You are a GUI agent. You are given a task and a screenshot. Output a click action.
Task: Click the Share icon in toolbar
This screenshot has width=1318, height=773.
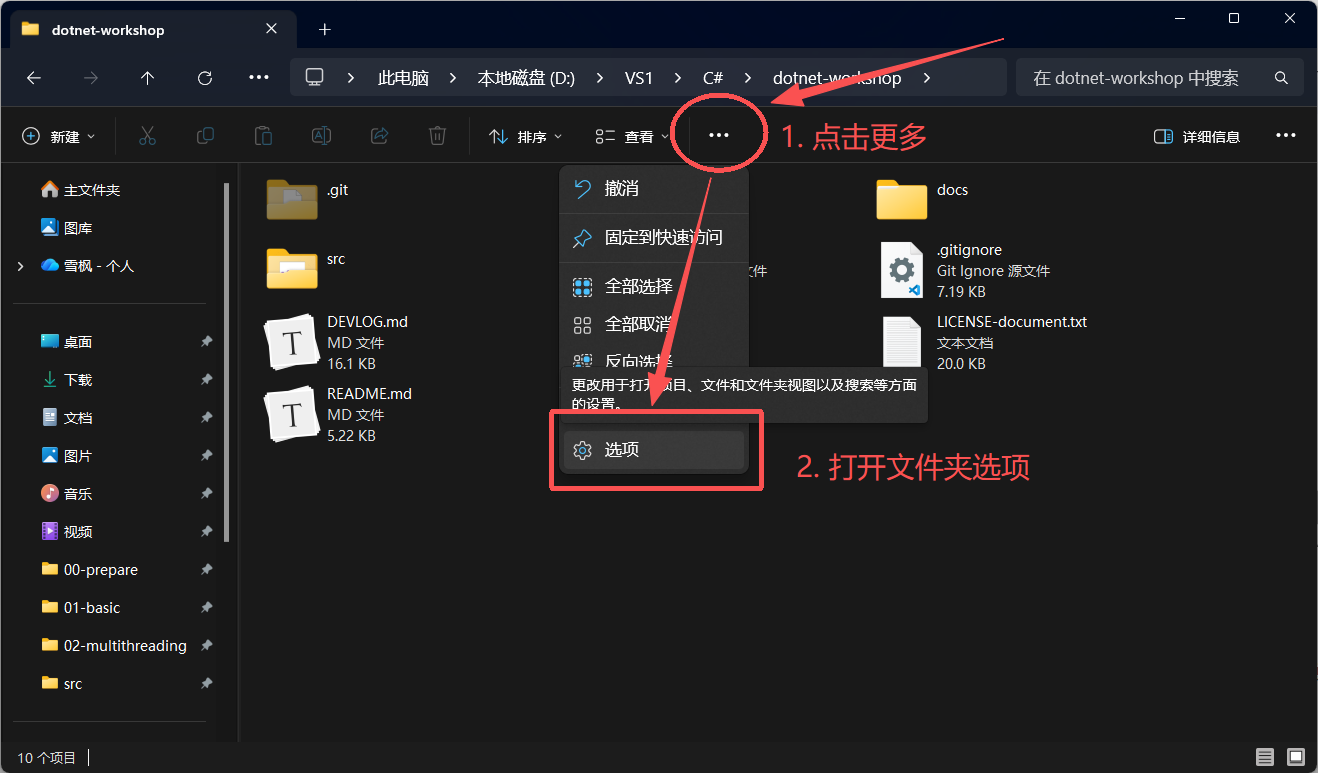[379, 136]
